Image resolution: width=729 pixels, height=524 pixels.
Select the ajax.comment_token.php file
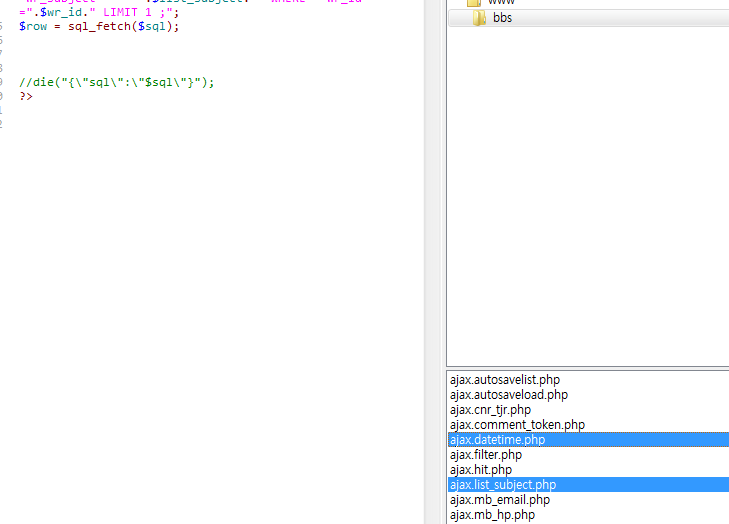(x=517, y=425)
